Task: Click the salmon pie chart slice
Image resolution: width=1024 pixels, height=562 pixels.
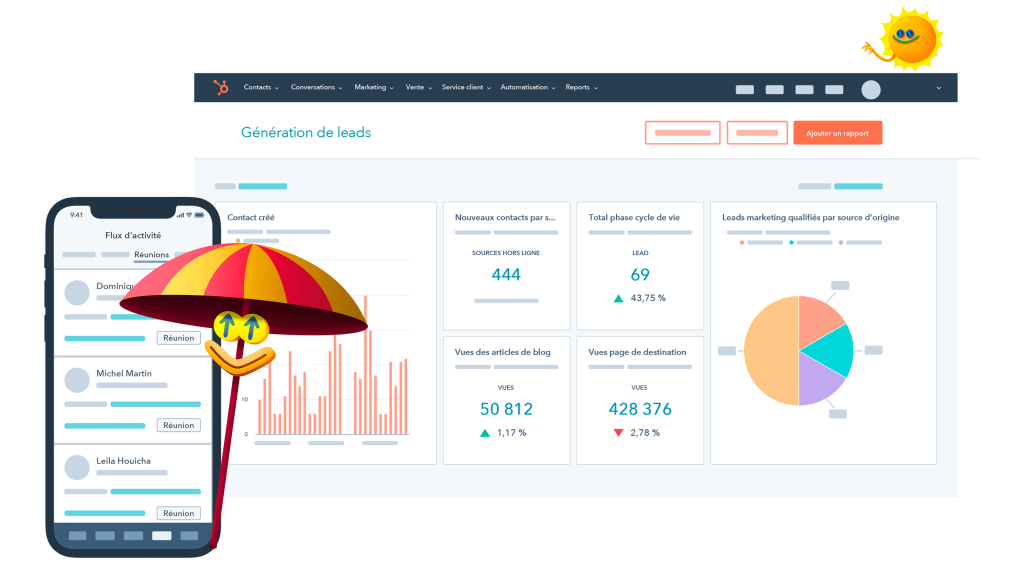Action: (818, 320)
